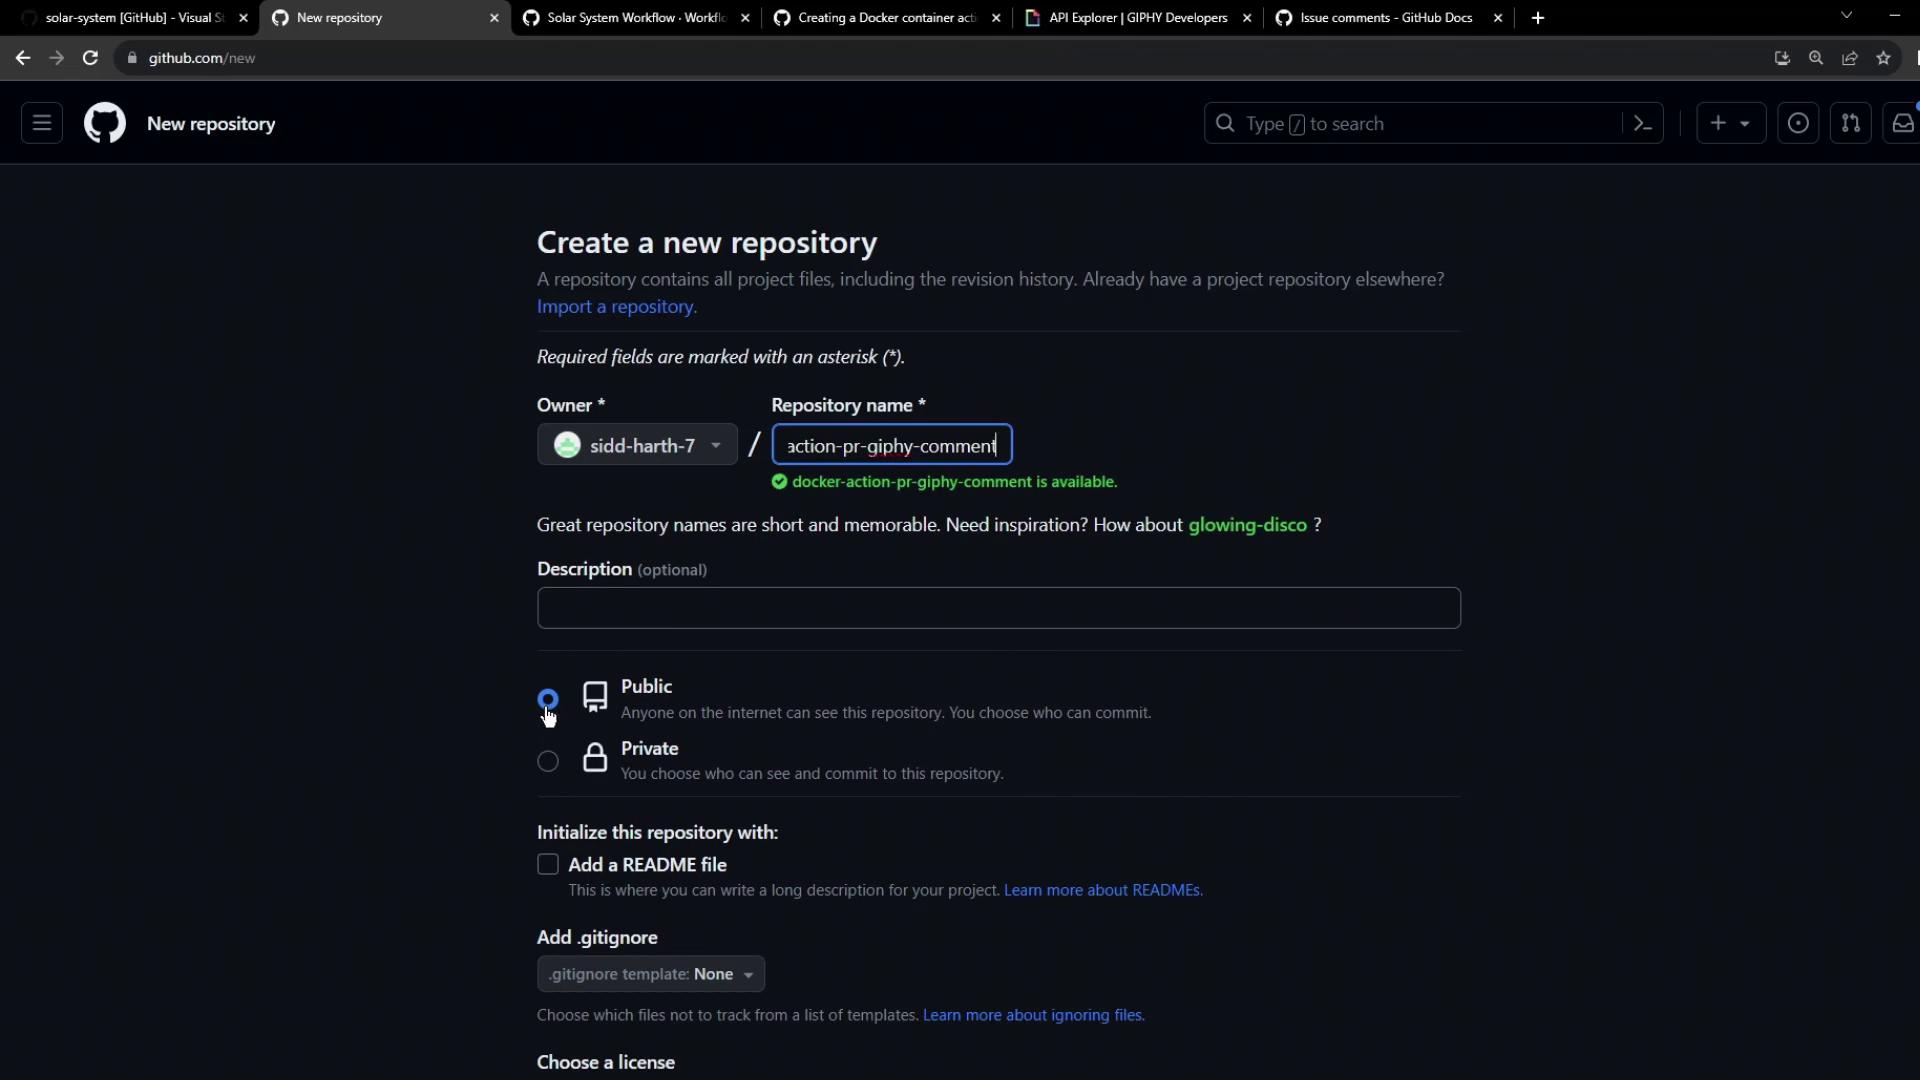Image resolution: width=1920 pixels, height=1080 pixels.
Task: Open the Issues icon in header
Action: click(1798, 123)
